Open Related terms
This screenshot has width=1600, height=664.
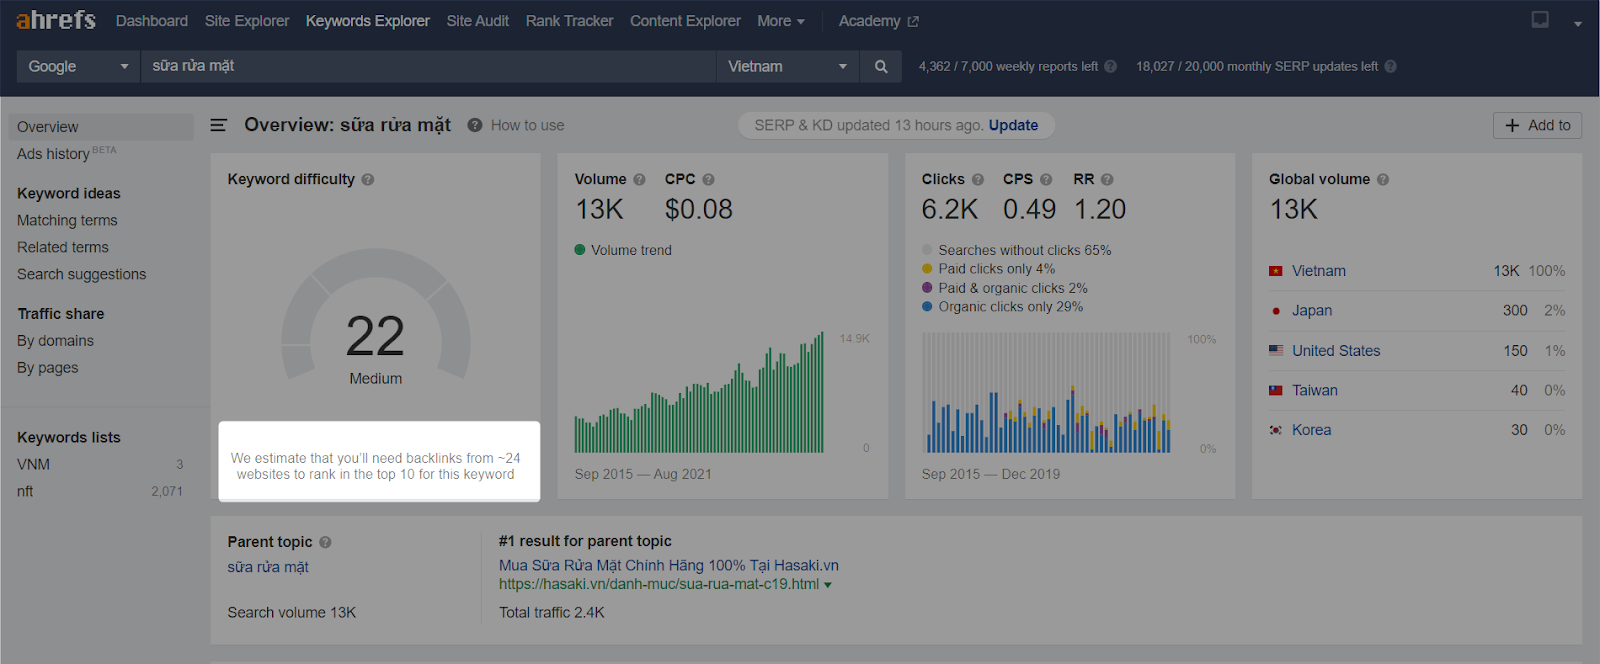point(63,247)
